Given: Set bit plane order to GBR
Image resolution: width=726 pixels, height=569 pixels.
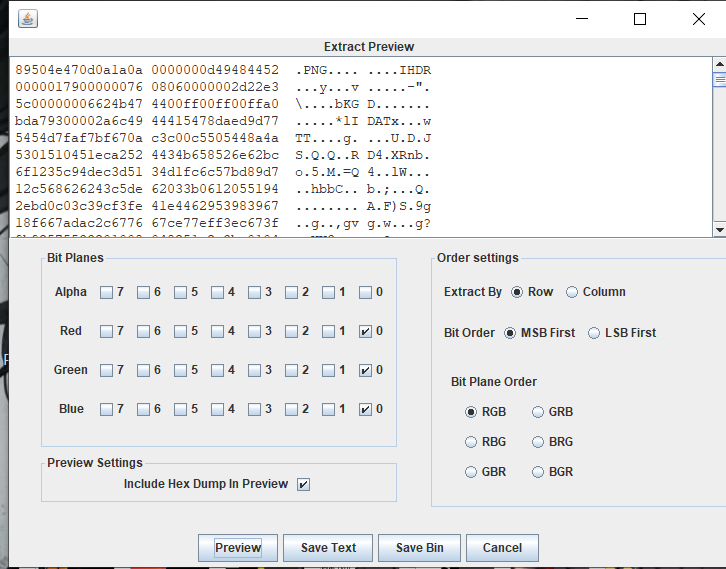Looking at the screenshot, I should [x=471, y=472].
